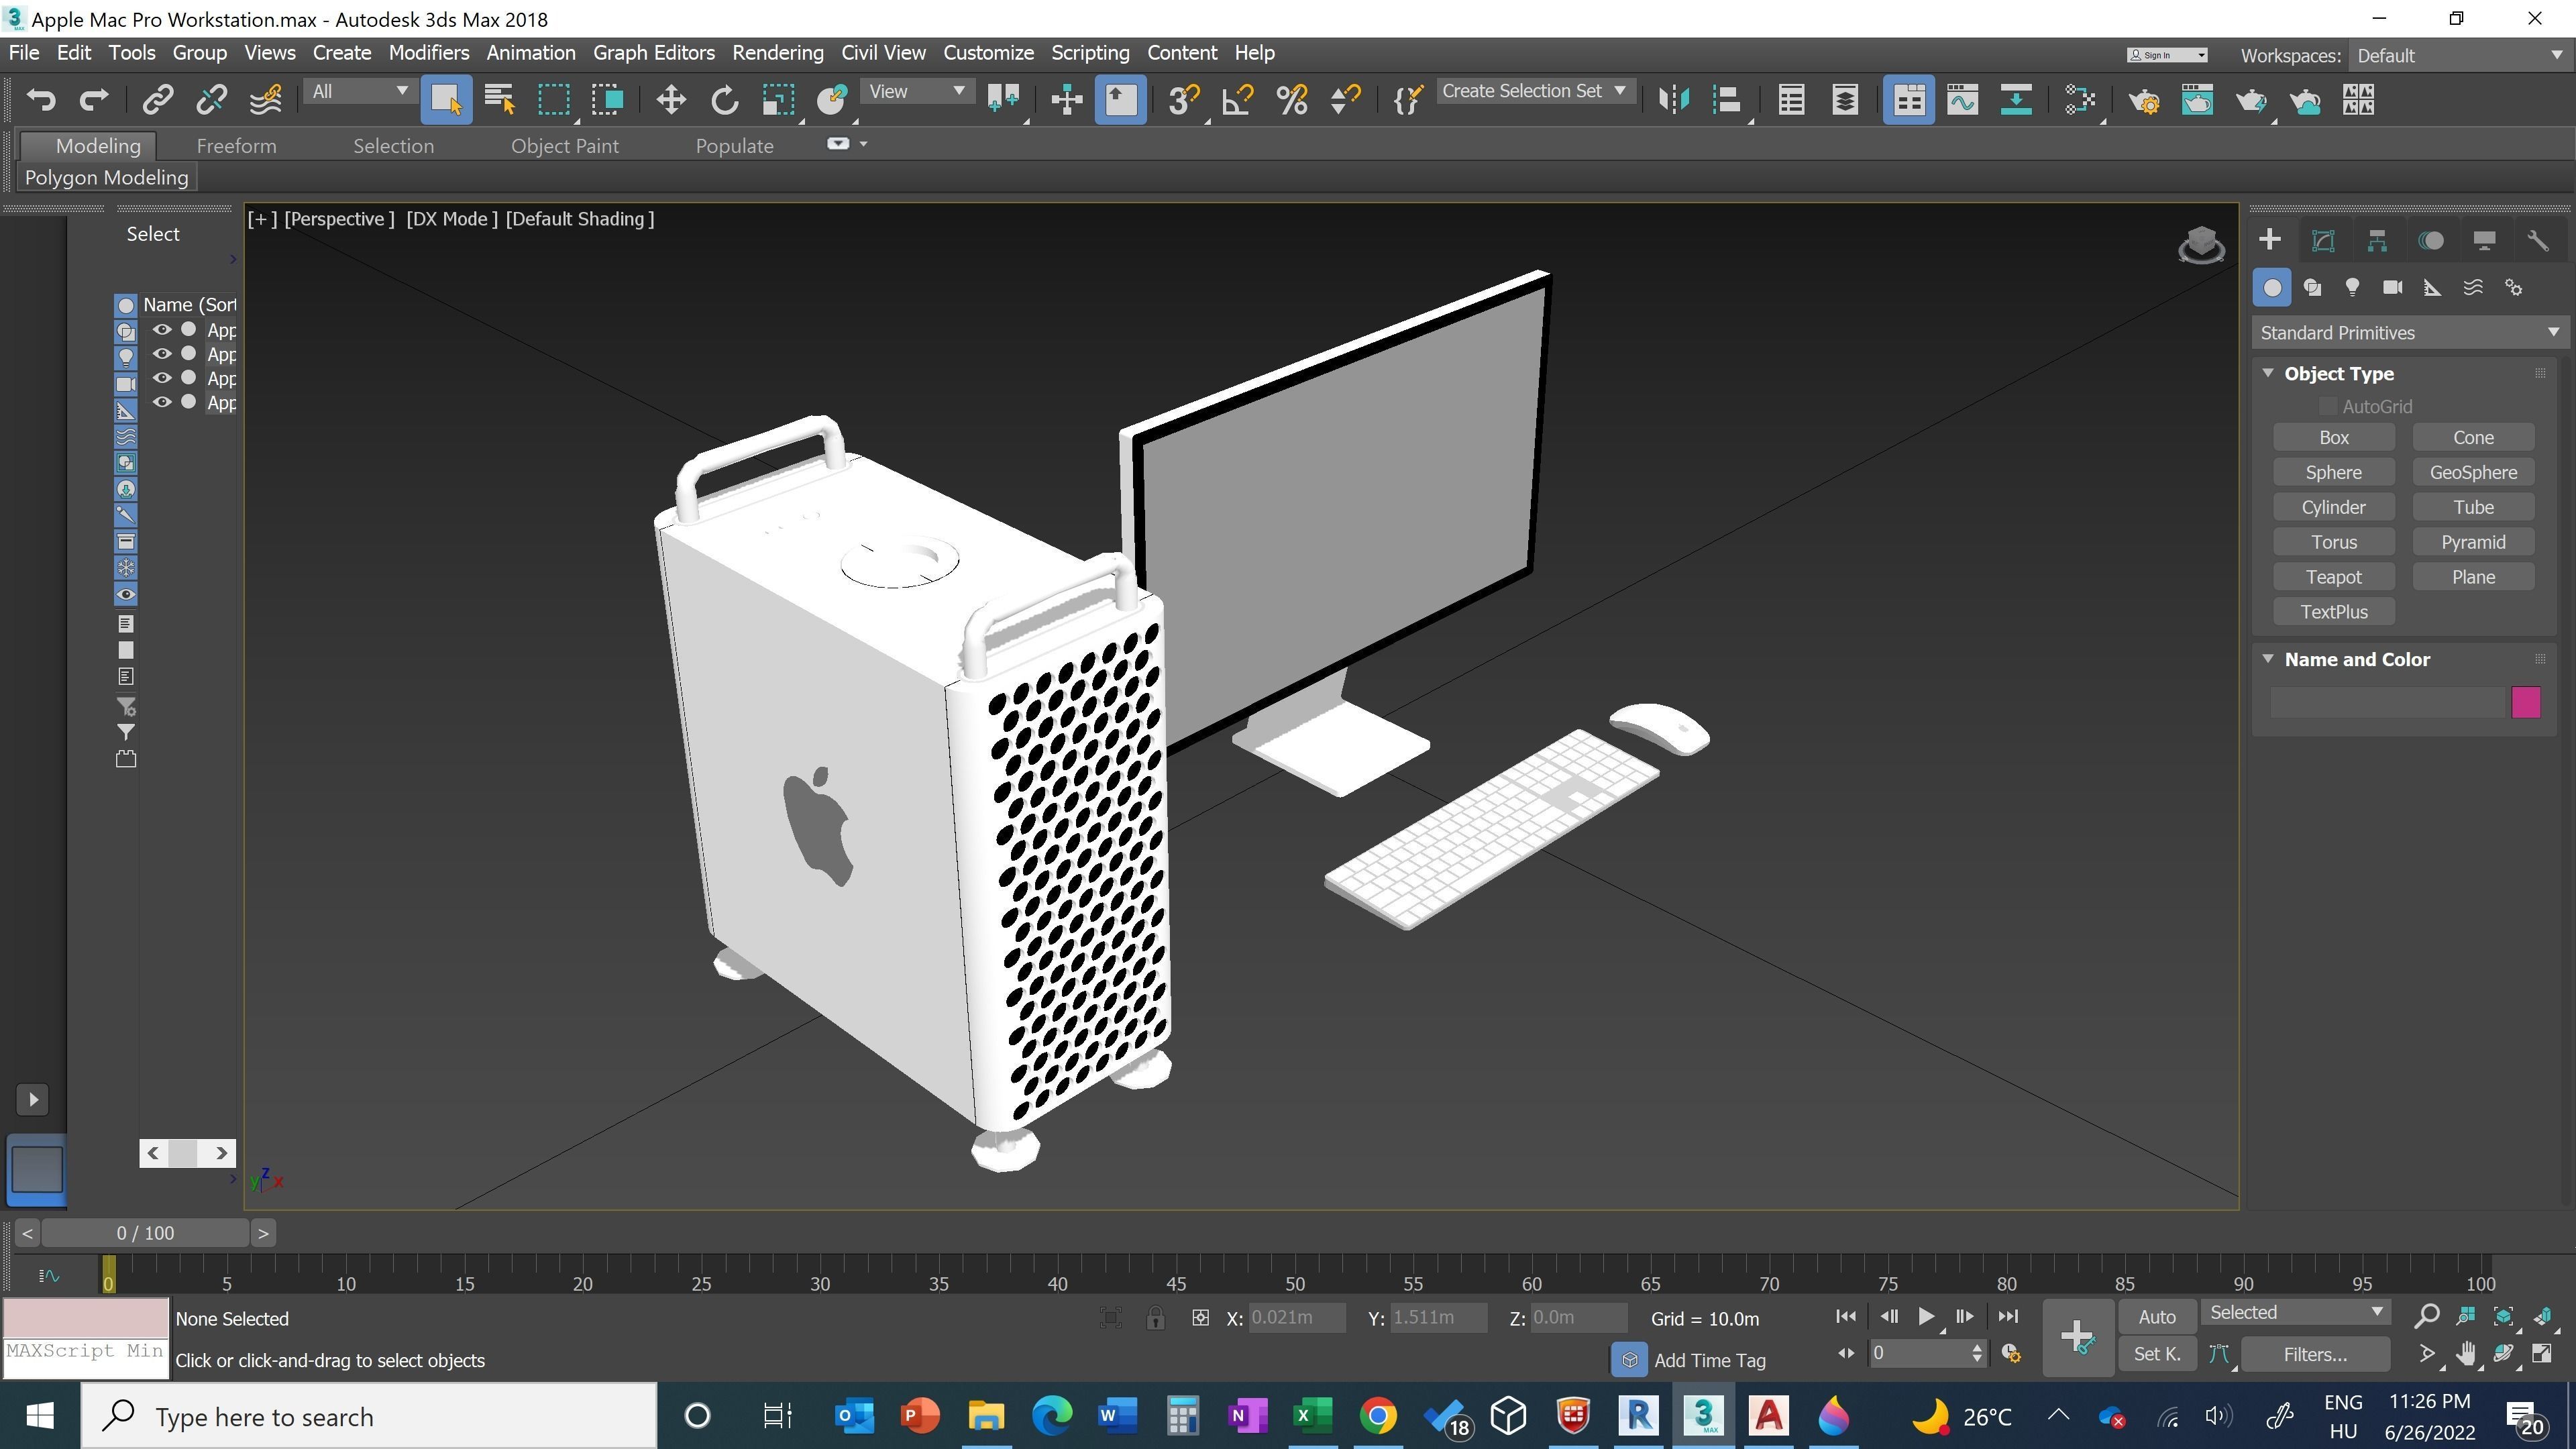Viewport: 2576px width, 1449px height.
Task: Open the Selected key filter dropdown
Action: 2296,1313
